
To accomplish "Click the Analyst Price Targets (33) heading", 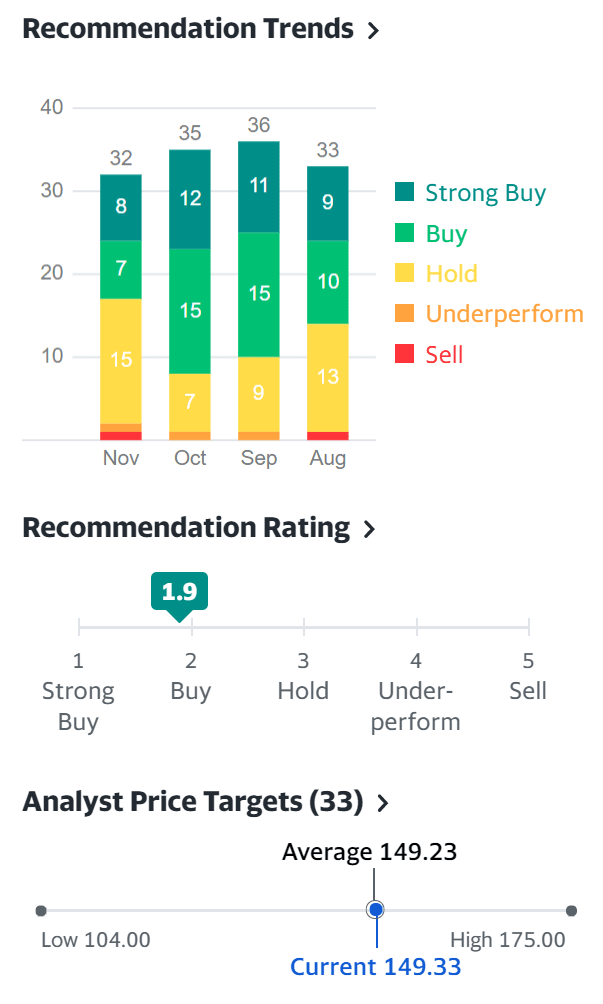I will [x=192, y=802].
